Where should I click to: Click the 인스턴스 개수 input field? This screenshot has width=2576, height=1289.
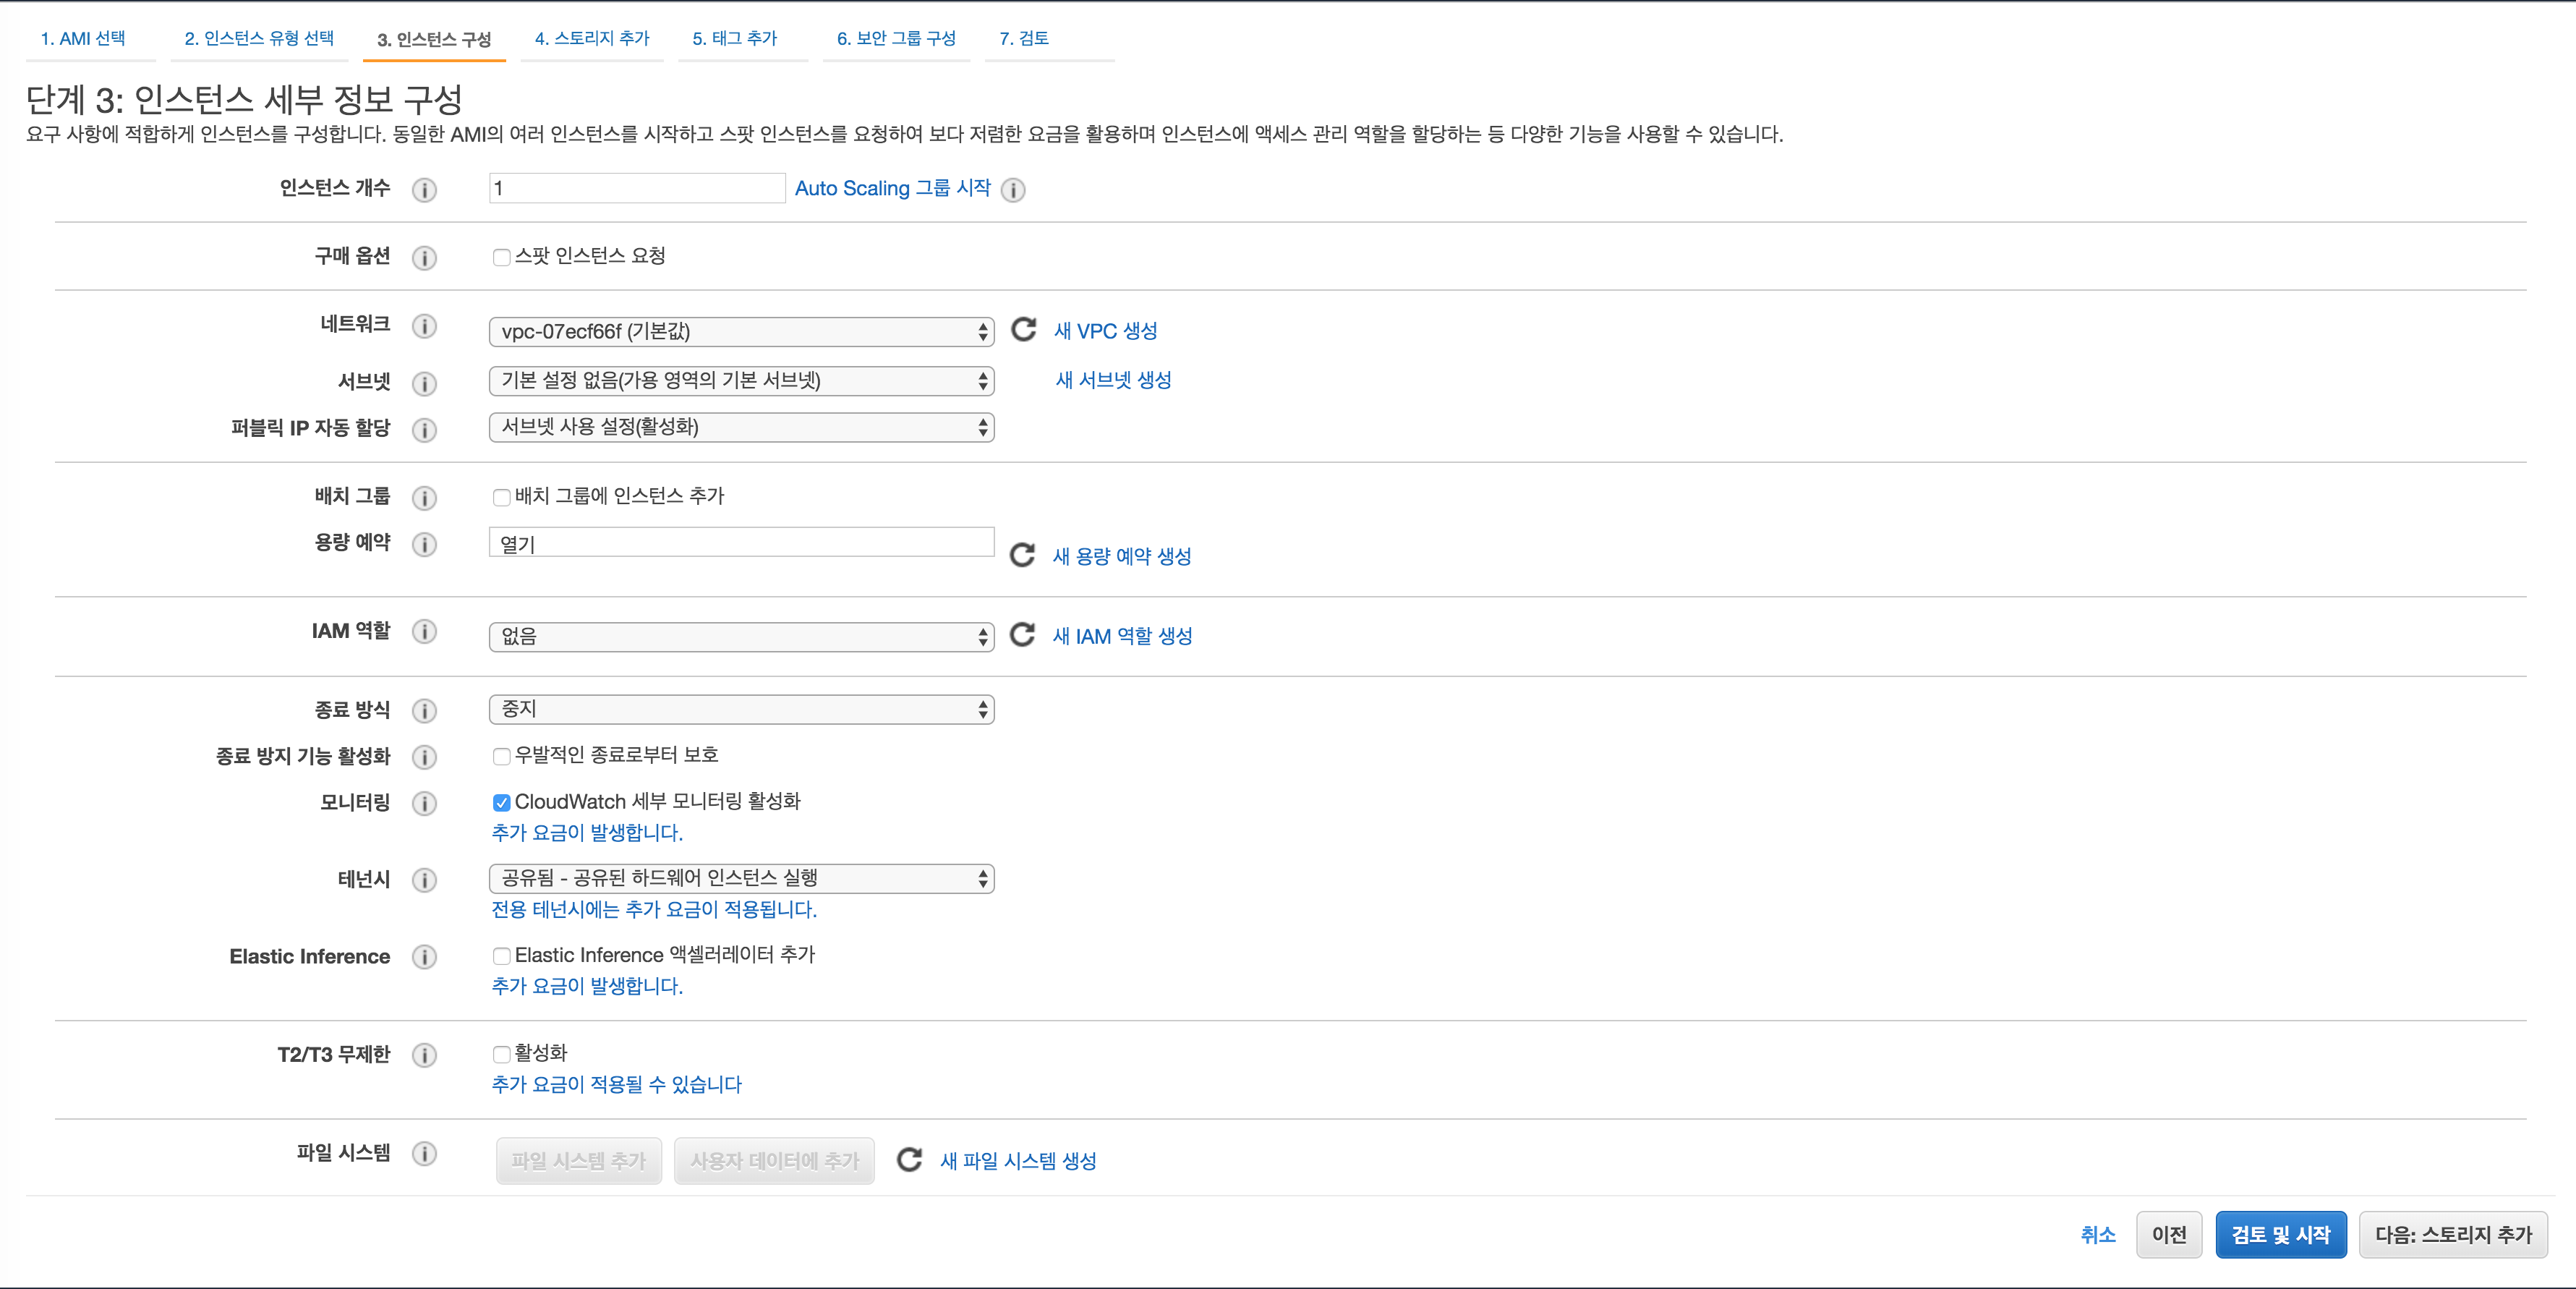pos(637,188)
